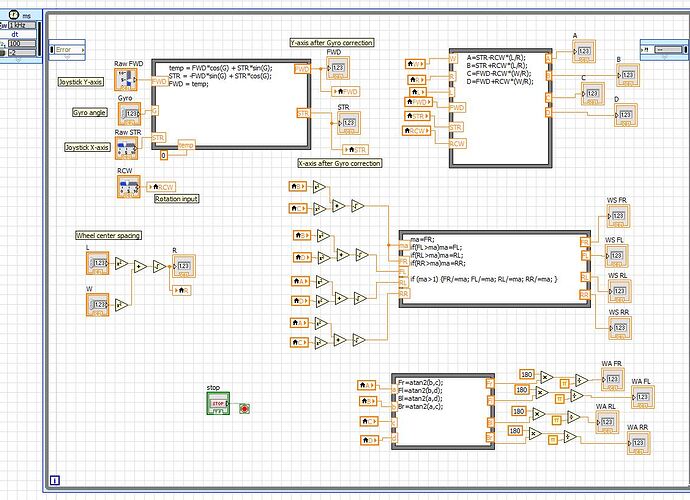Expand the timed loop input node bottom arrow
This screenshot has width=690, height=500.
click(18, 60)
